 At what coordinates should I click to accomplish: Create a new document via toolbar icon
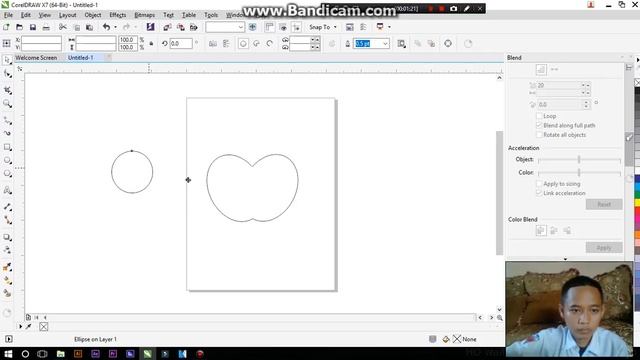6,27
